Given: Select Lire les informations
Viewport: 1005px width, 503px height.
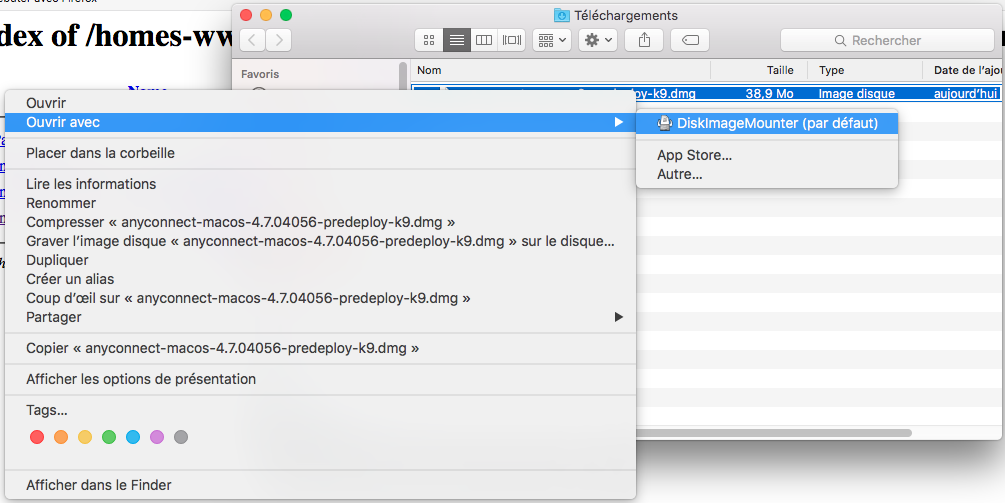Looking at the screenshot, I should (x=91, y=184).
